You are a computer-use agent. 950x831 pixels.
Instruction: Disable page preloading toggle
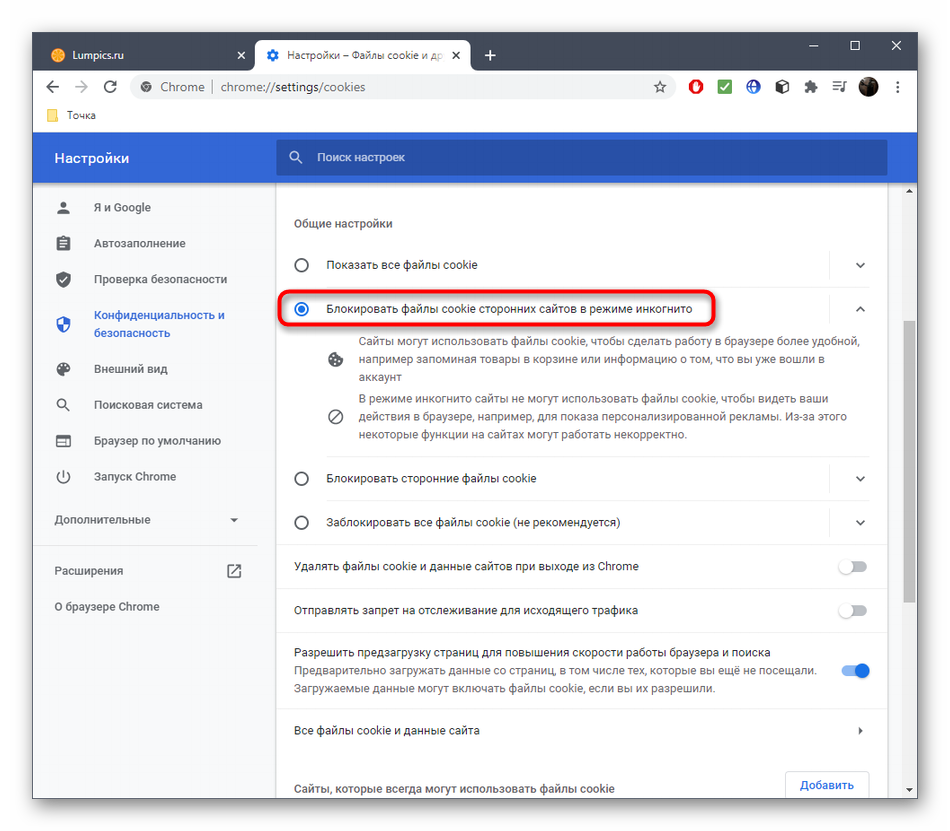(x=855, y=671)
